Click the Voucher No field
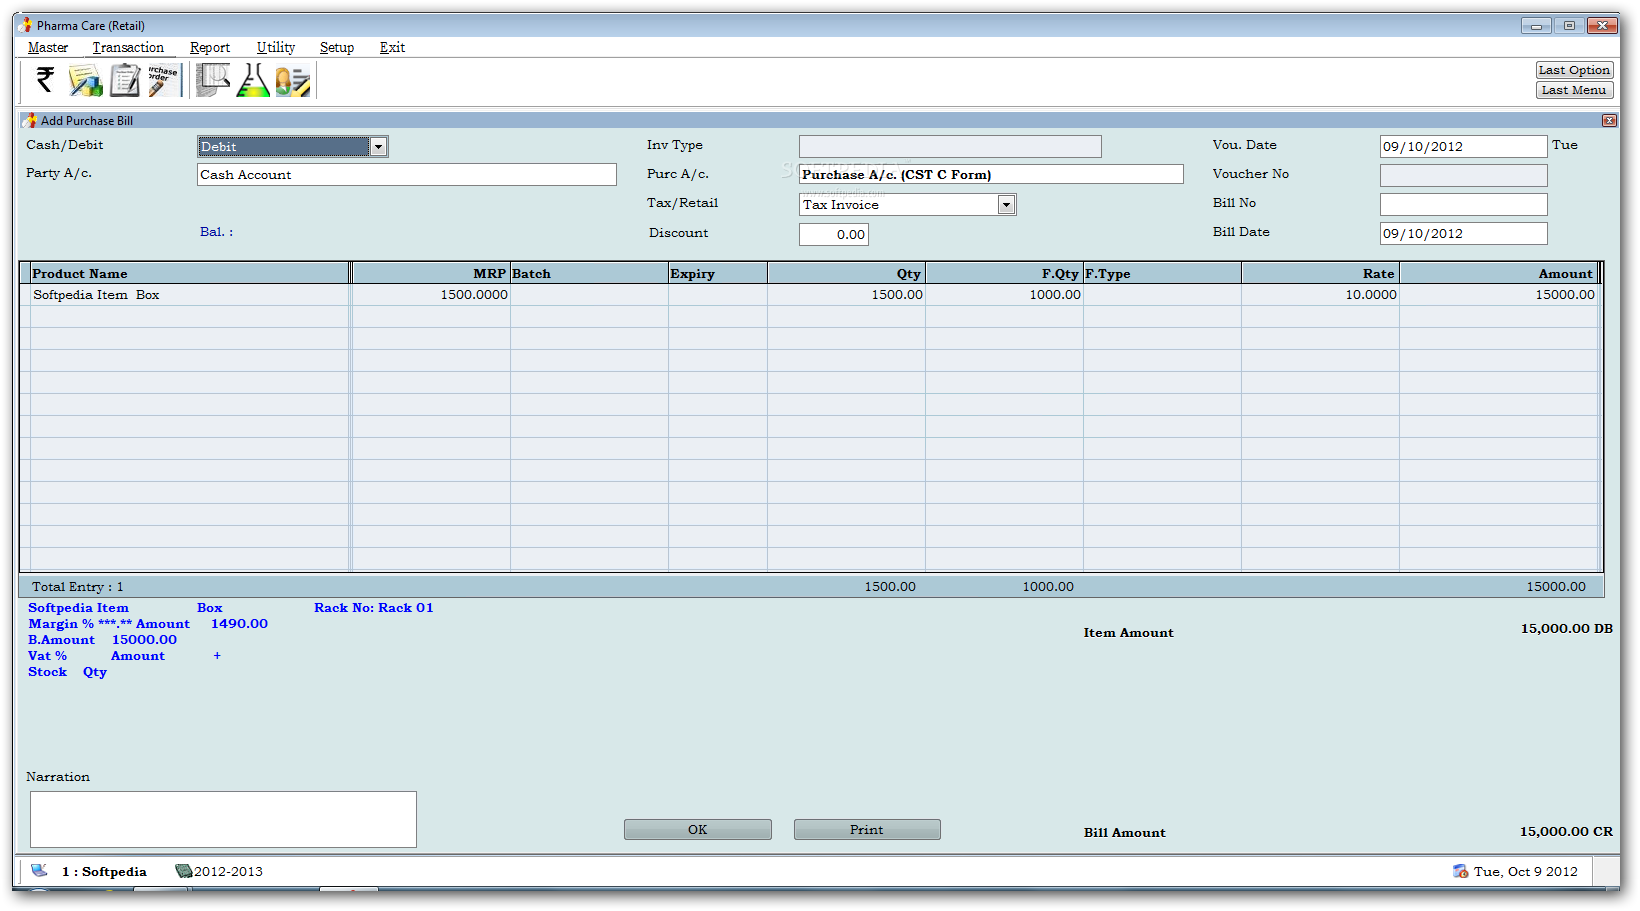Image resolution: width=1640 pixels, height=911 pixels. tap(1464, 176)
